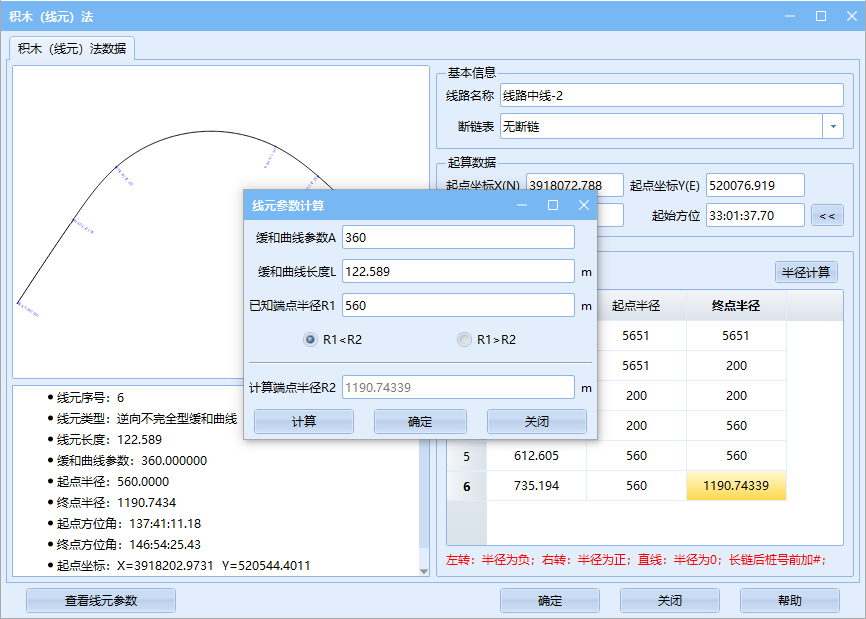Expand the 断链表 dropdown arrow

(x=832, y=127)
